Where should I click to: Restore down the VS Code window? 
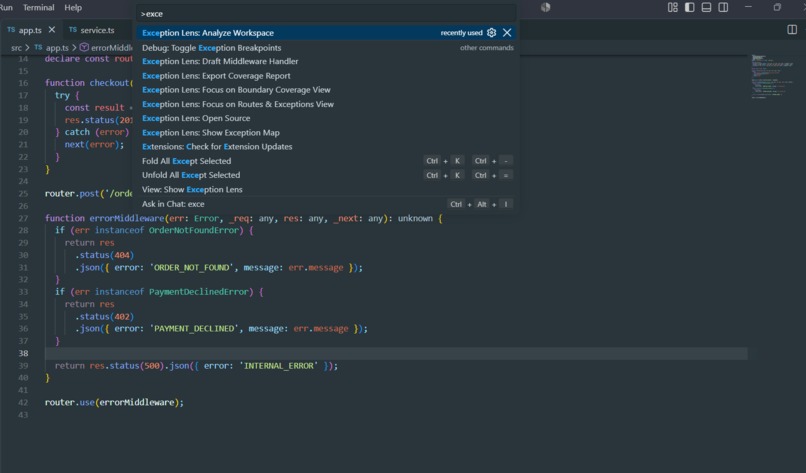click(x=777, y=7)
